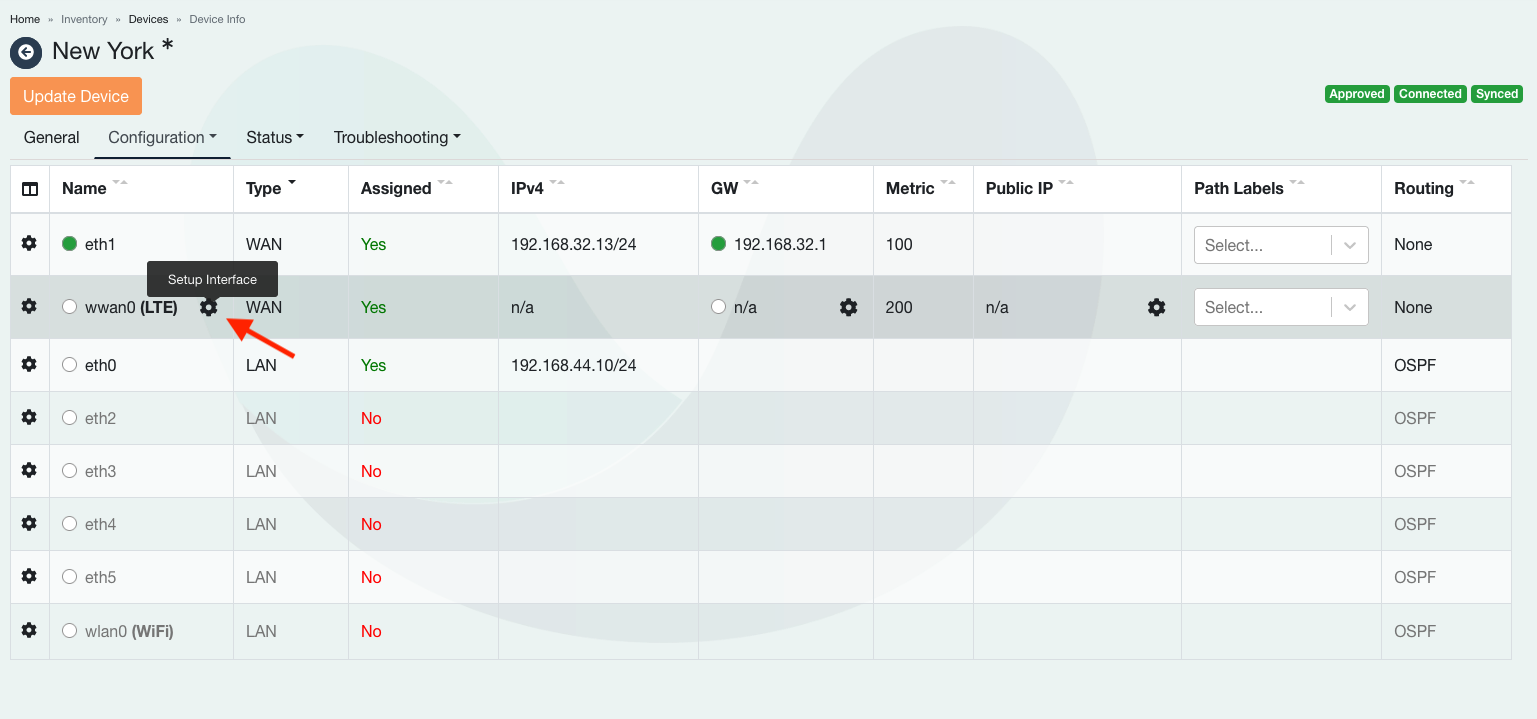Toggle the status circle beside eth0
The image size is (1537, 719).
70,365
